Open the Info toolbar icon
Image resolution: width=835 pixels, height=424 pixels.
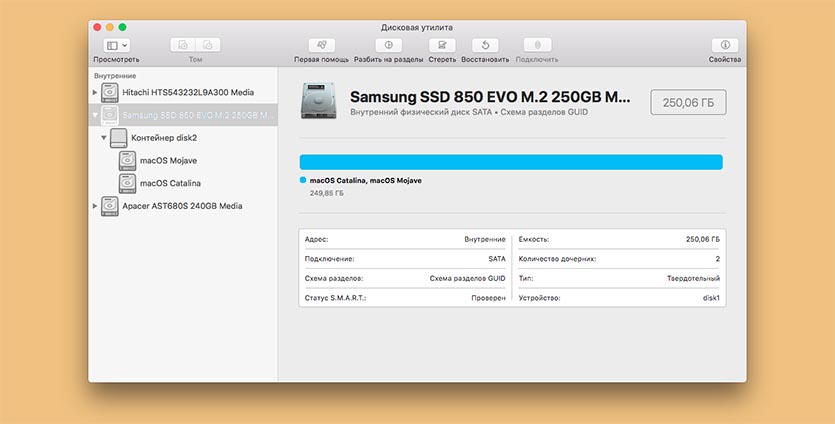(x=725, y=45)
